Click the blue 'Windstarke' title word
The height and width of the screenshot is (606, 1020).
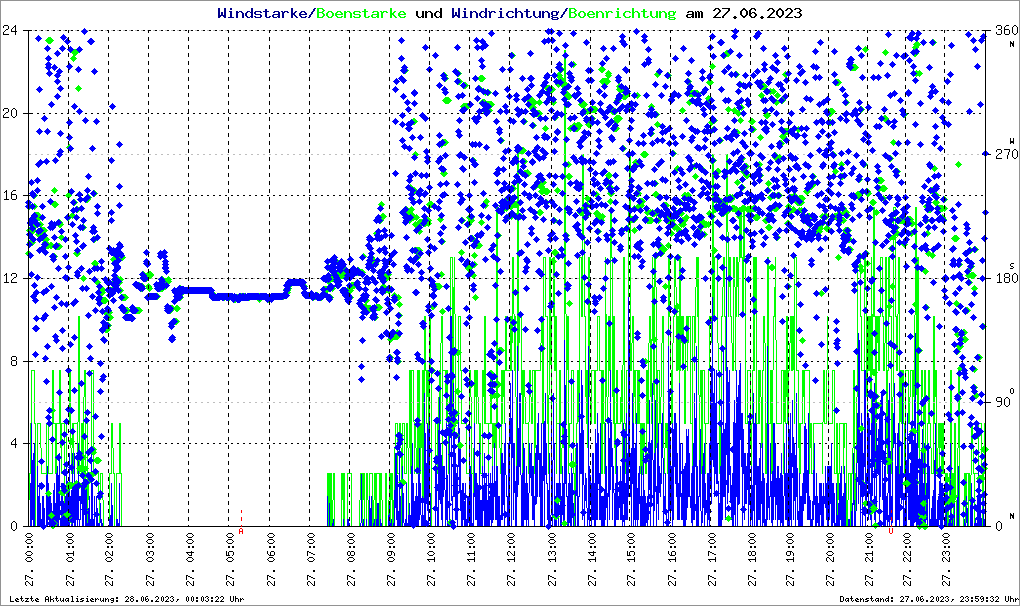pos(264,13)
